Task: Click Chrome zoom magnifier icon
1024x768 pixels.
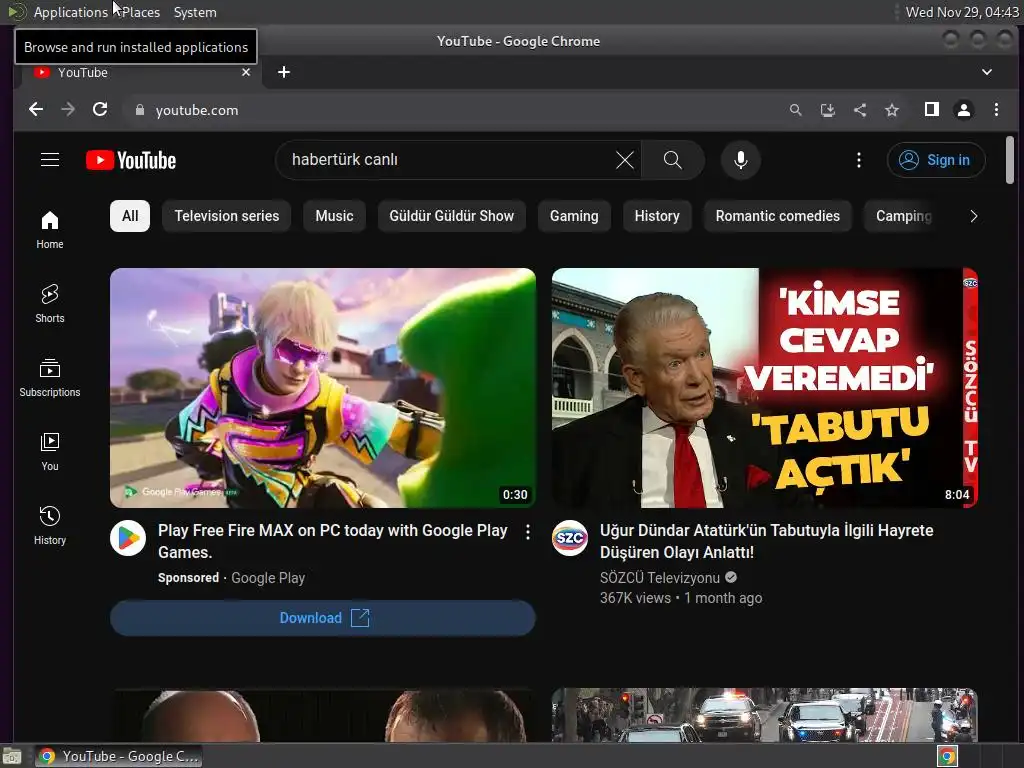Action: pyautogui.click(x=795, y=110)
